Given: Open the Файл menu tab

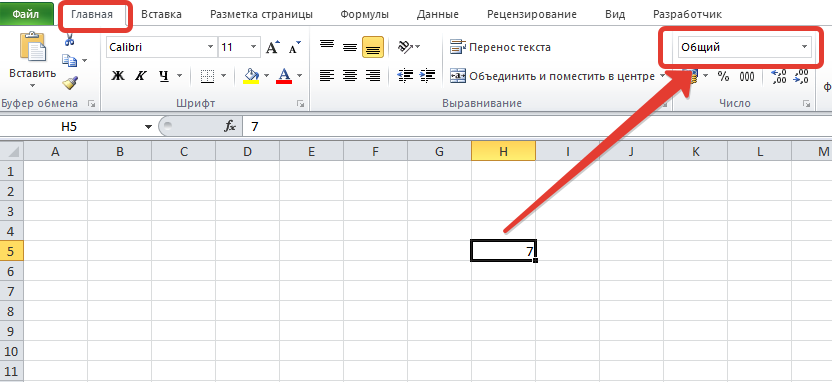Looking at the screenshot, I should (27, 14).
